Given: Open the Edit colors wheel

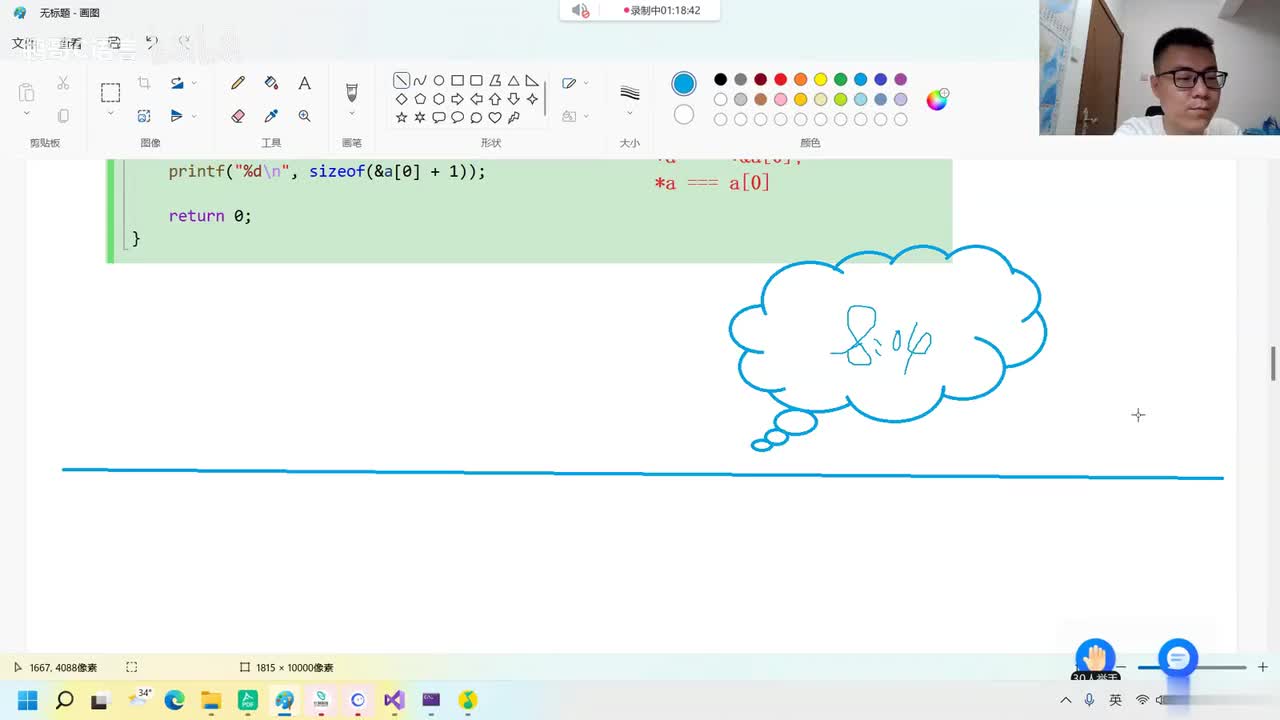Looking at the screenshot, I should click(937, 99).
